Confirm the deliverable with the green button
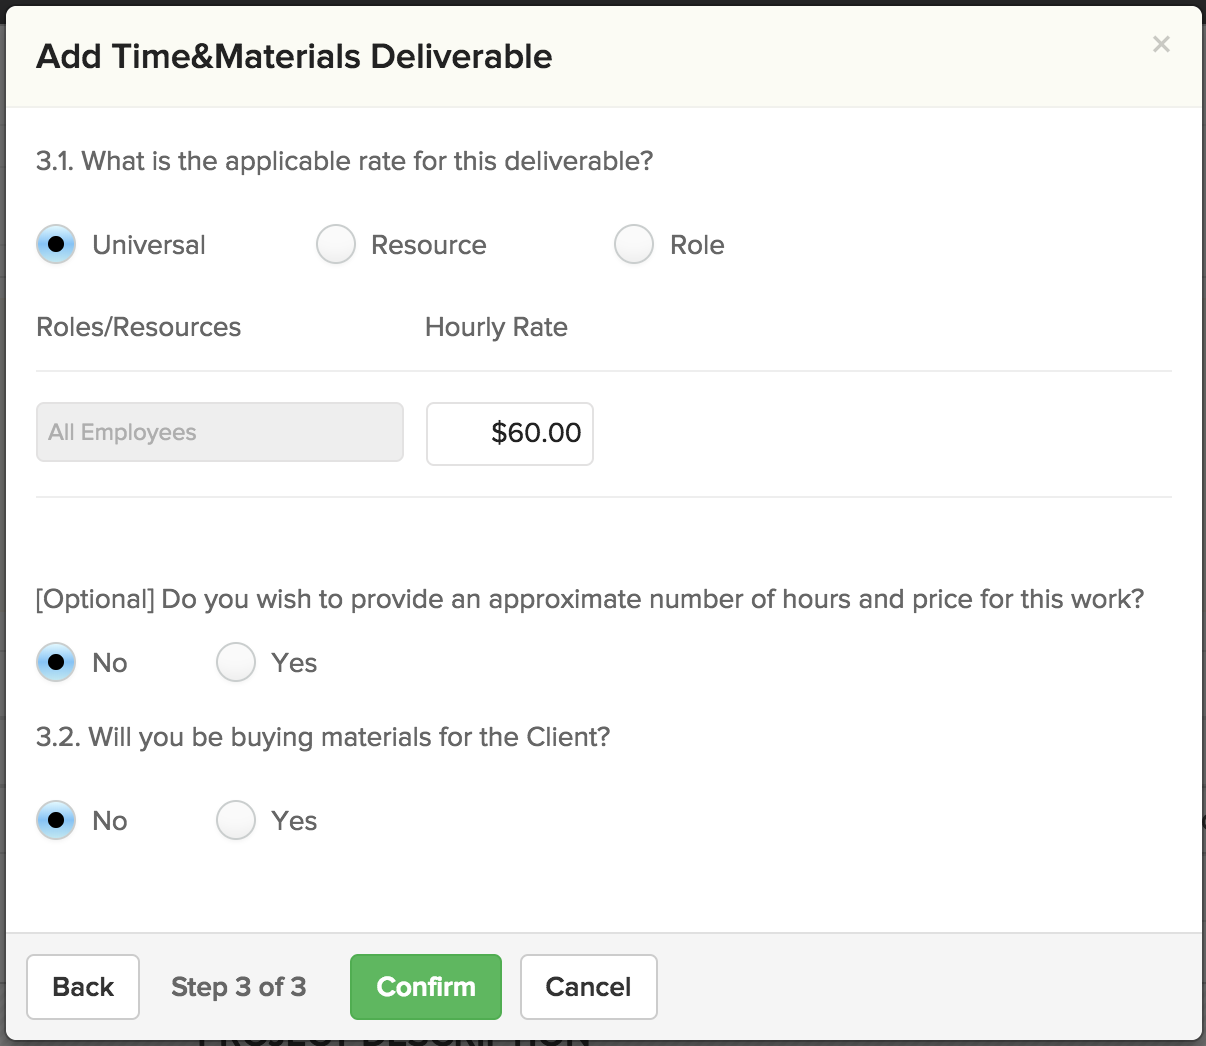The width and height of the screenshot is (1206, 1046). (x=426, y=987)
